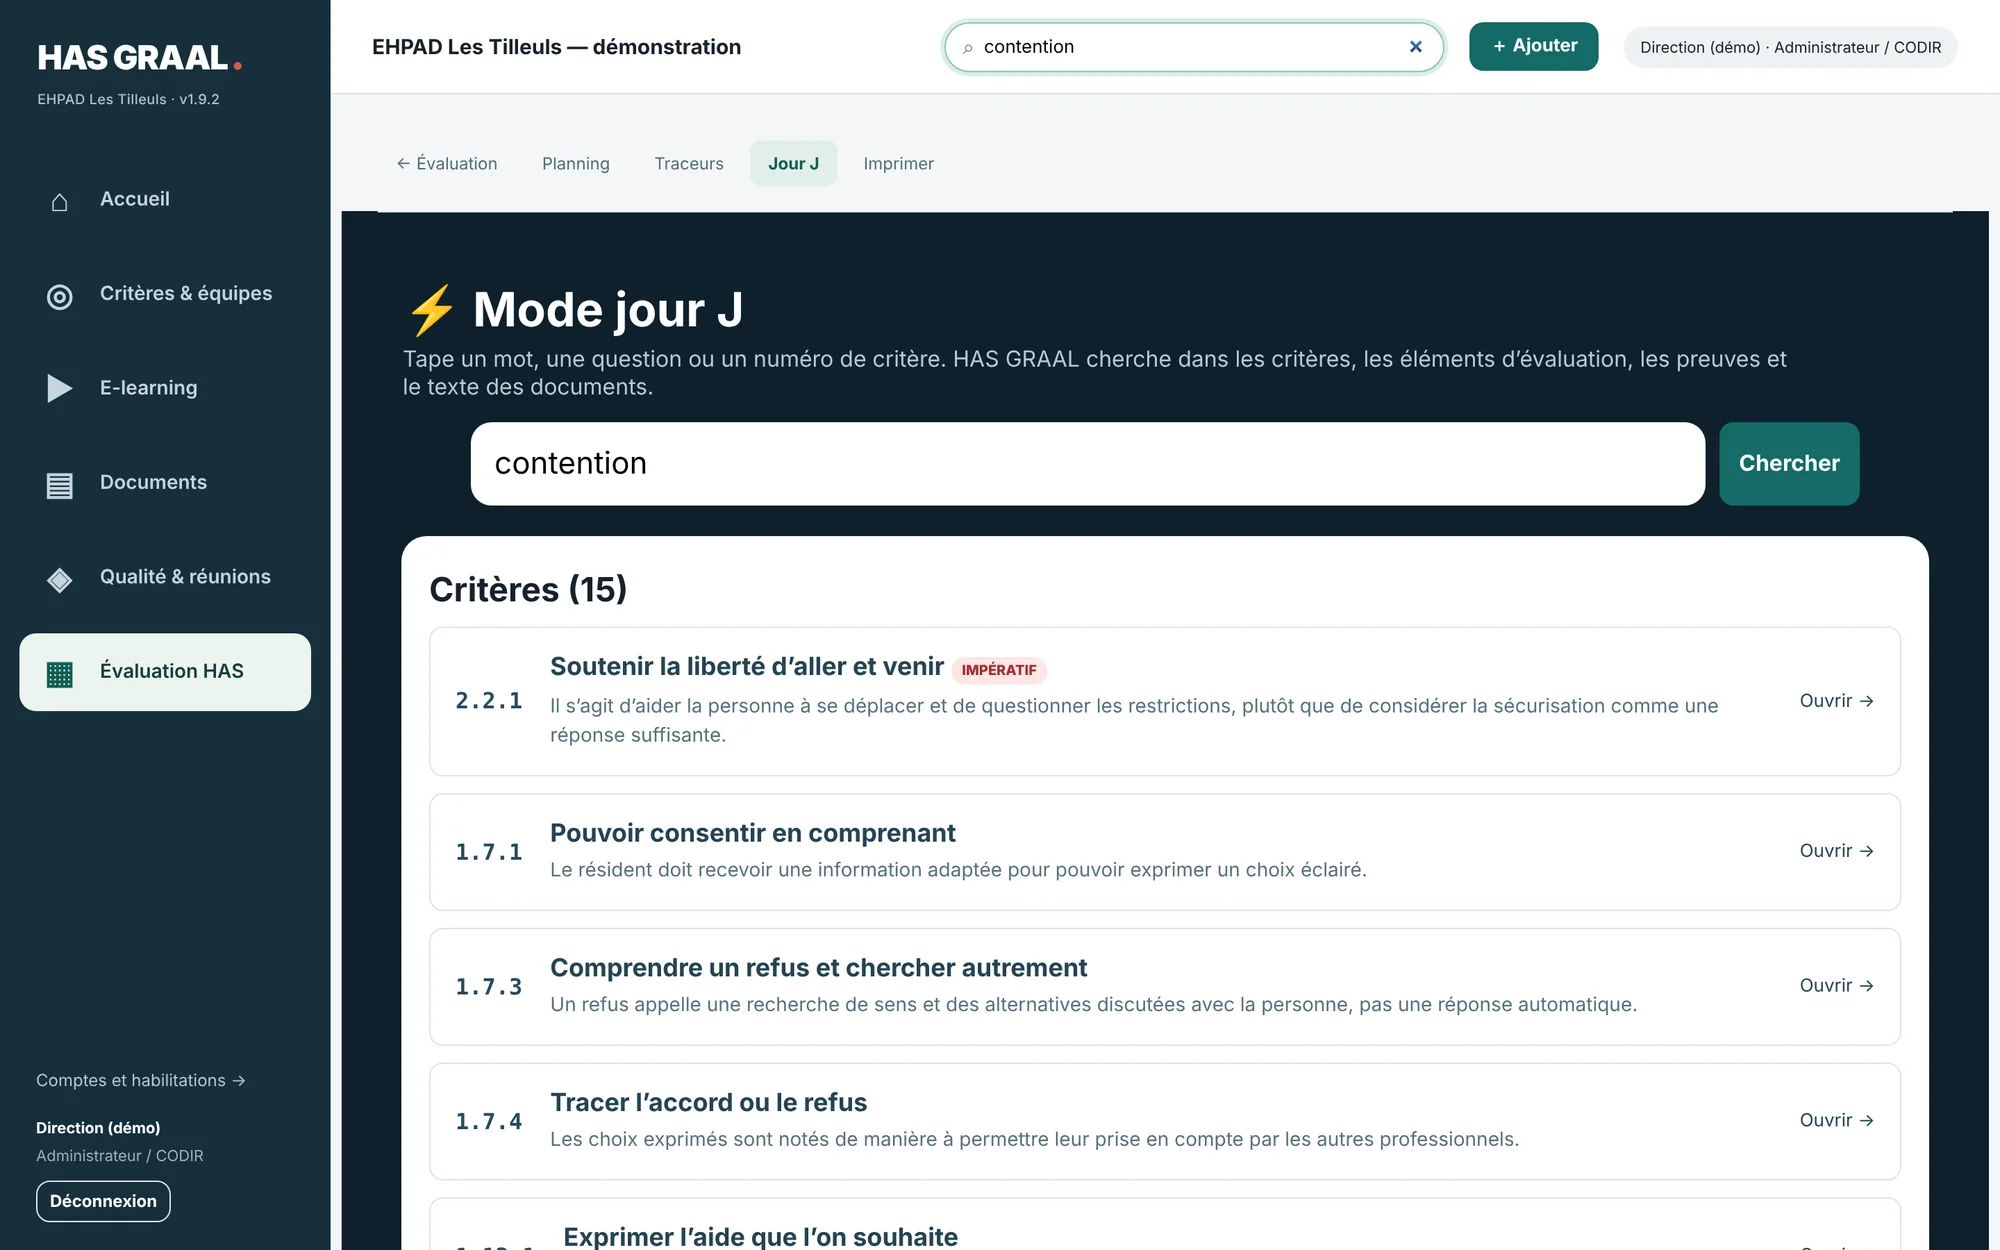Click the Accueil home icon

pos(60,202)
